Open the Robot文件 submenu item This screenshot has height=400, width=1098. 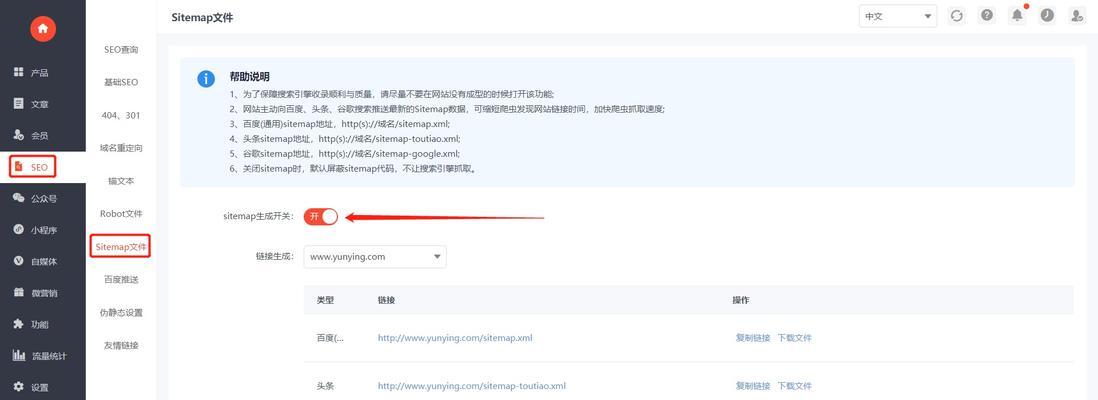click(x=121, y=214)
